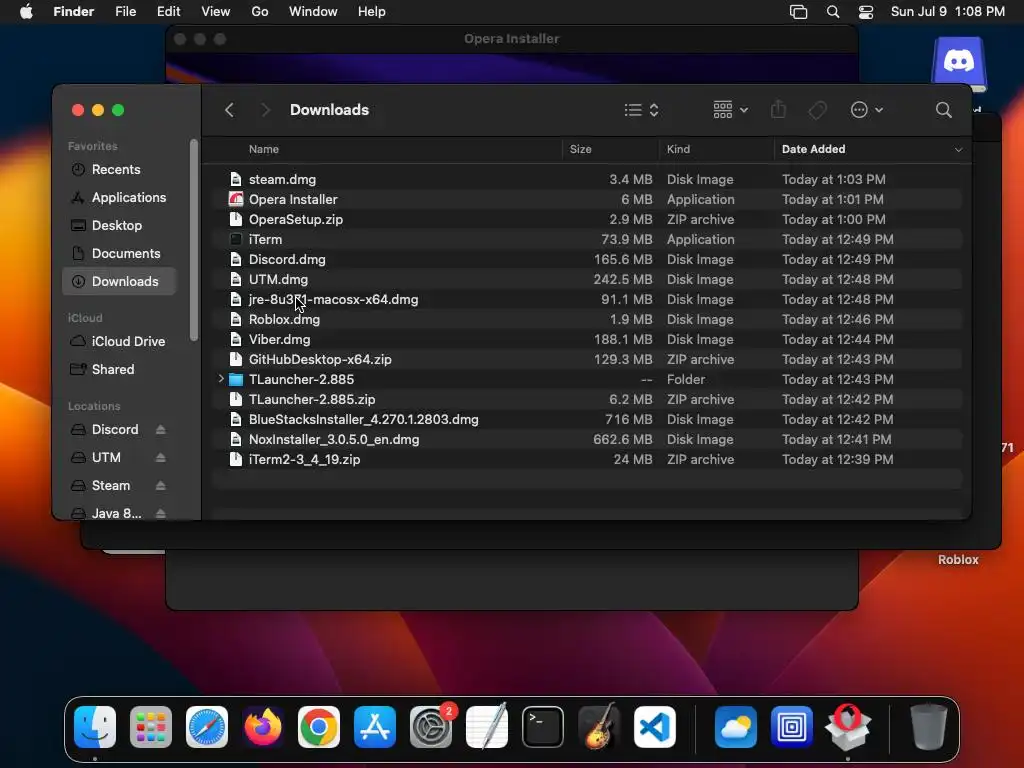Click the Finder window search icon
The image size is (1024, 768).
tap(943, 110)
